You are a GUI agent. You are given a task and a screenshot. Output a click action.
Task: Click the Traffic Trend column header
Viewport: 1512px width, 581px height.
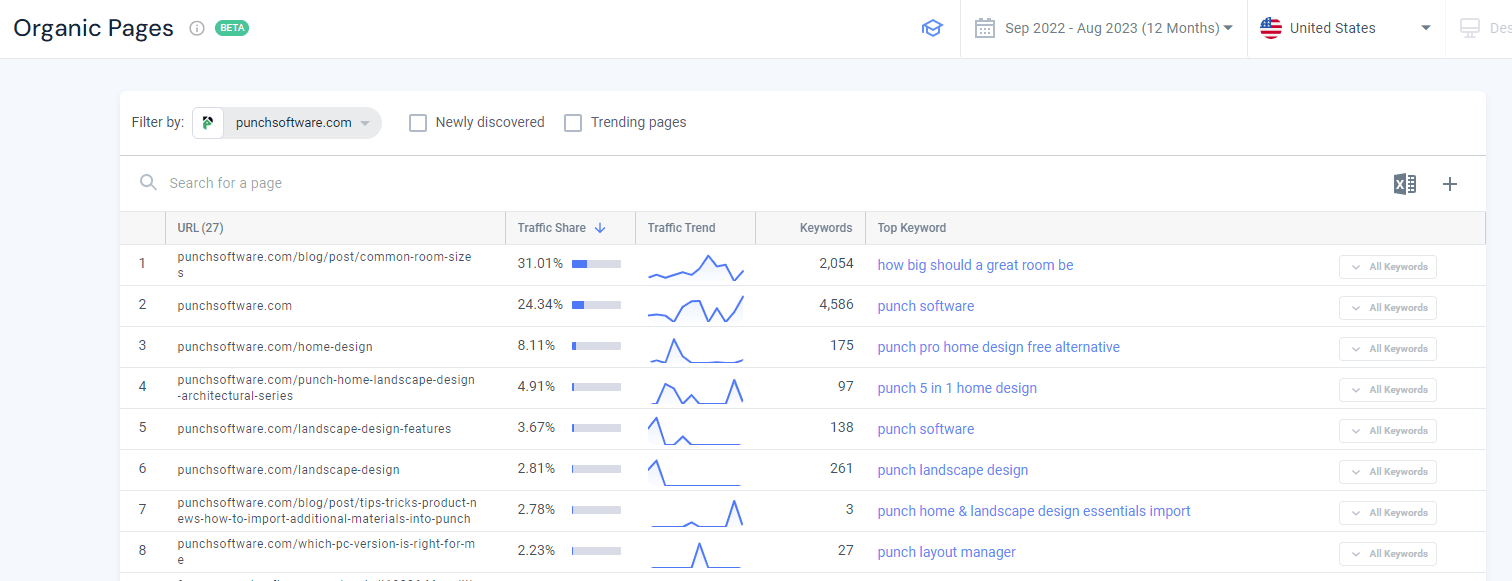tap(681, 228)
